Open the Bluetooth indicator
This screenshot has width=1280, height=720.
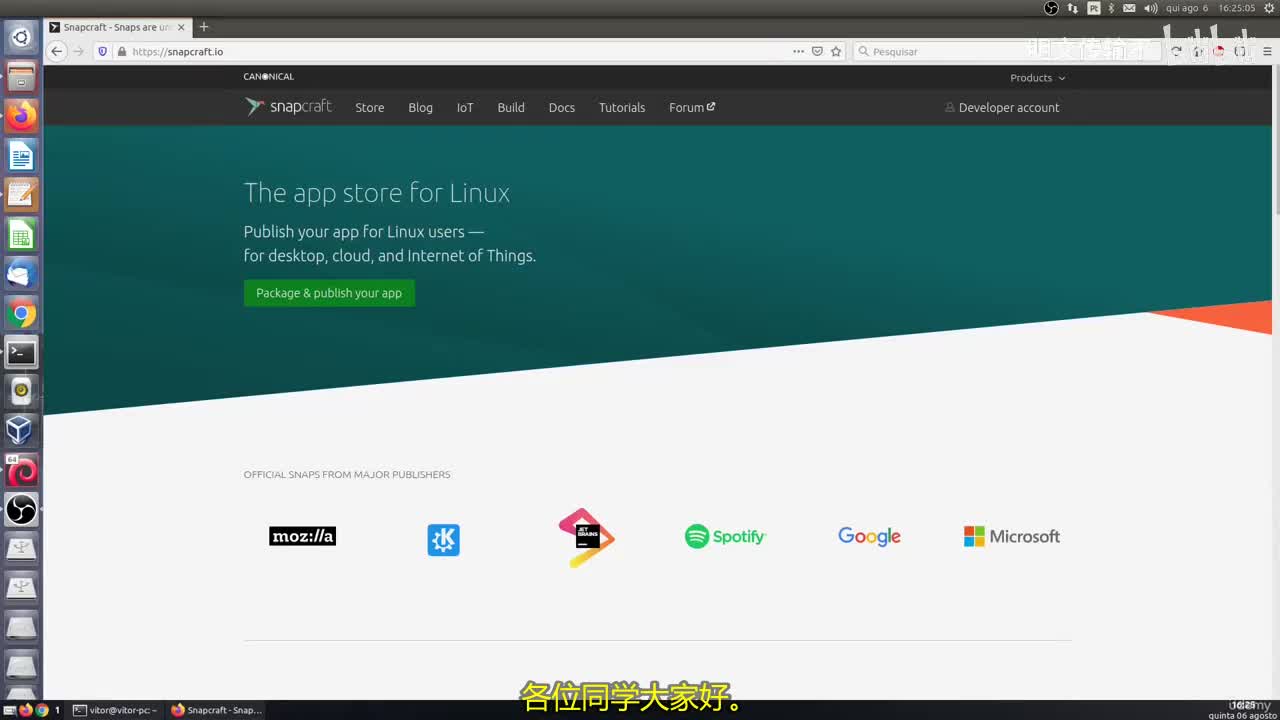[x=1111, y=8]
